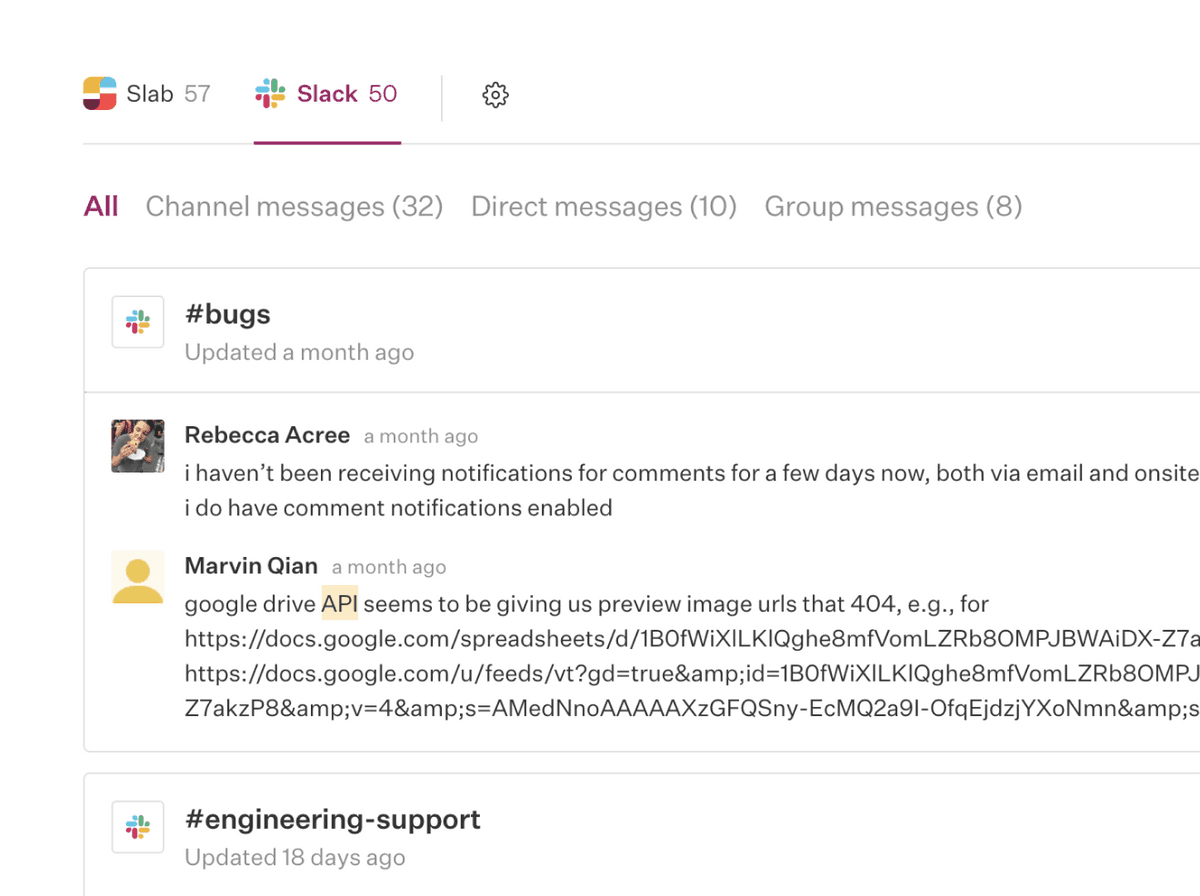Screen dimensions: 1200x896
Task: Click the Slab logo icon
Action: [100, 94]
